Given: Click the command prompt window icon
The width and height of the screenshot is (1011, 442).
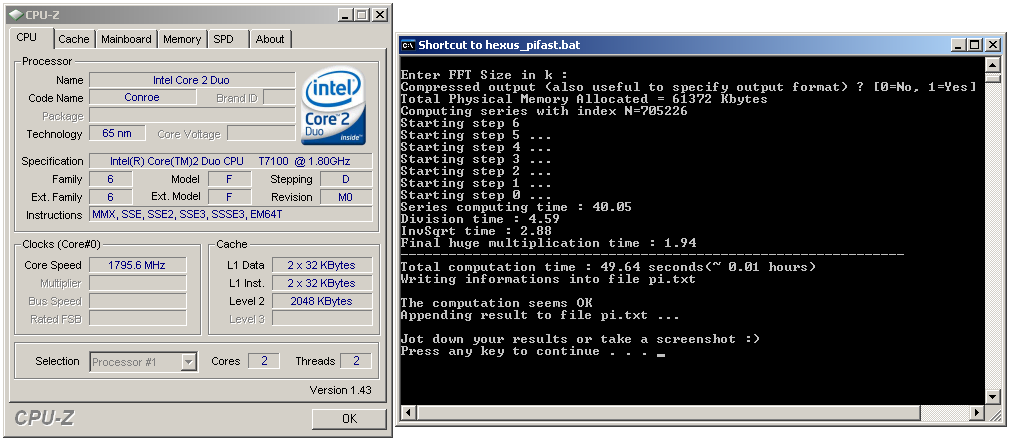Looking at the screenshot, I should coord(407,45).
